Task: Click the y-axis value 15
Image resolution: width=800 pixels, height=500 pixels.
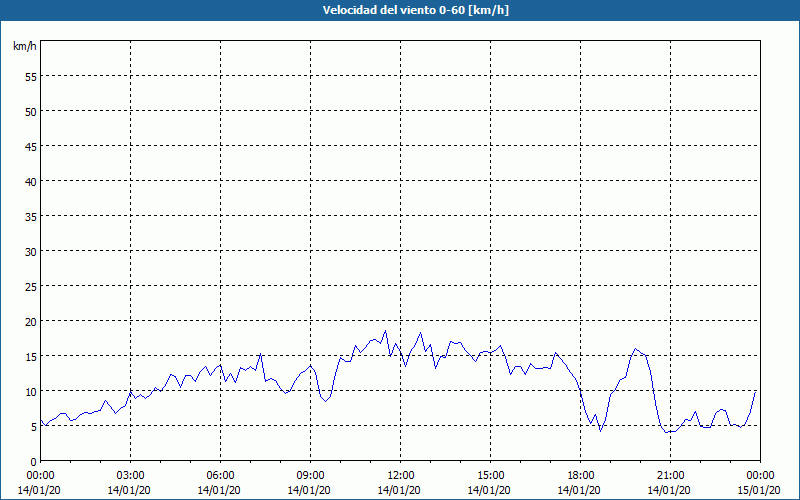Action: (31, 357)
